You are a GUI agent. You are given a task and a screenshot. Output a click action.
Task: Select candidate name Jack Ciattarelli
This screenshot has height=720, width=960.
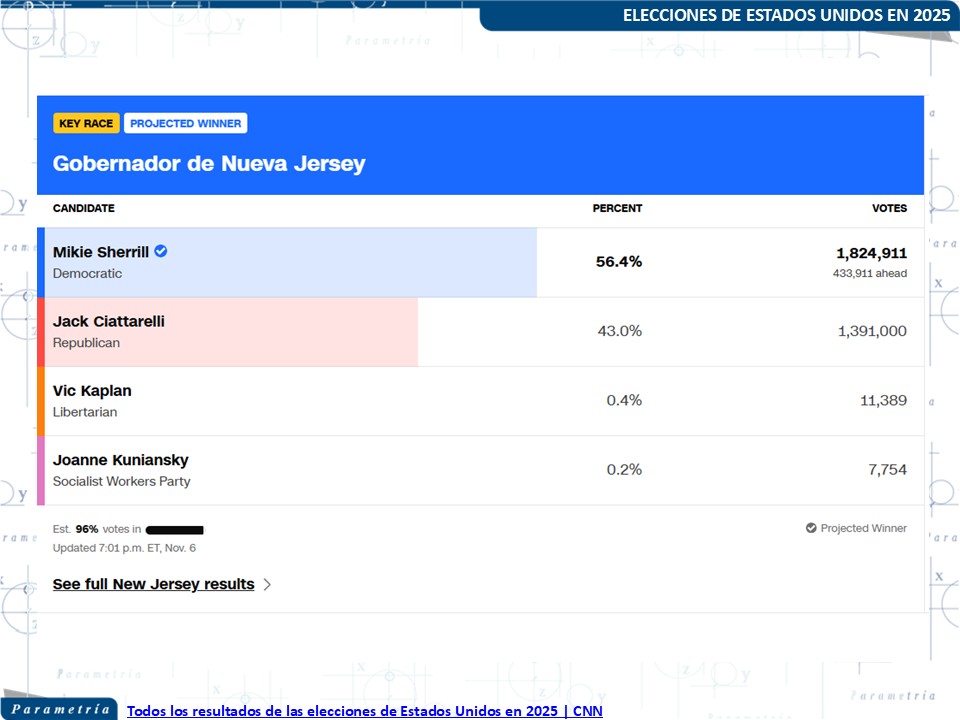109,321
